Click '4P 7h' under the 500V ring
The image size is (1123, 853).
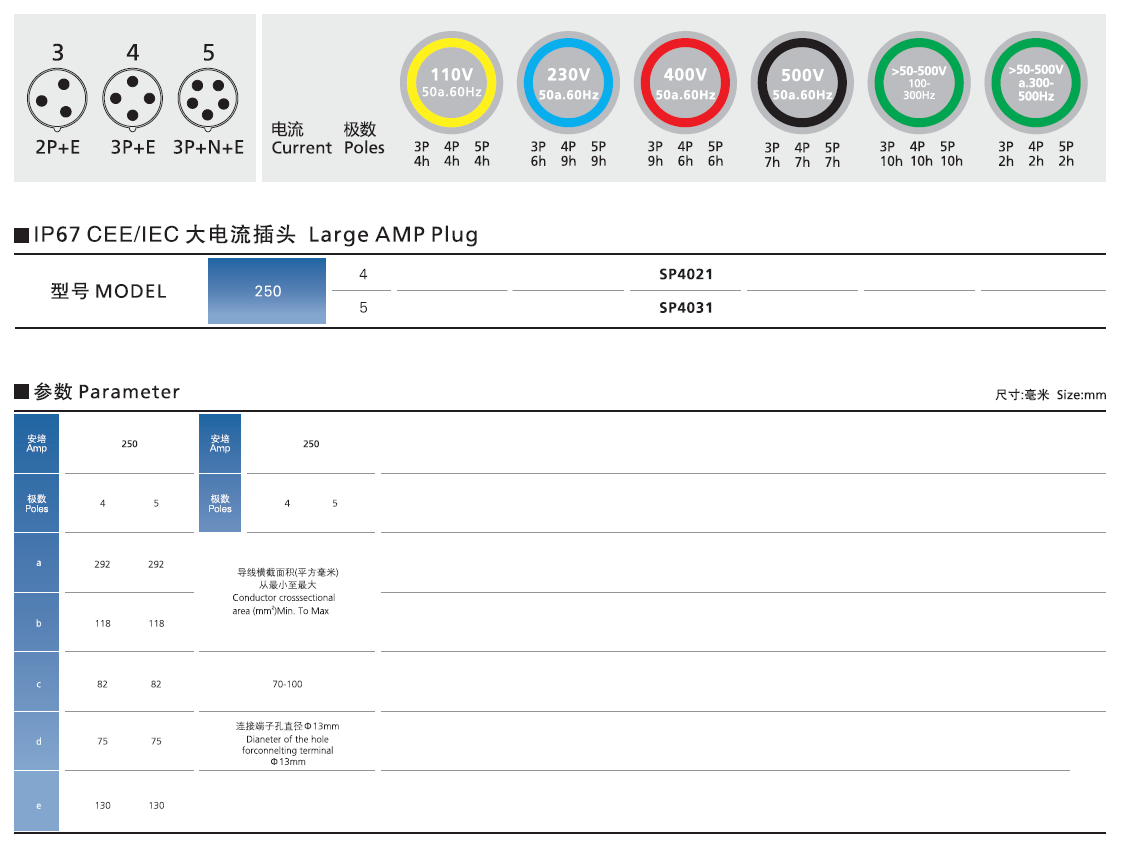coord(802,155)
